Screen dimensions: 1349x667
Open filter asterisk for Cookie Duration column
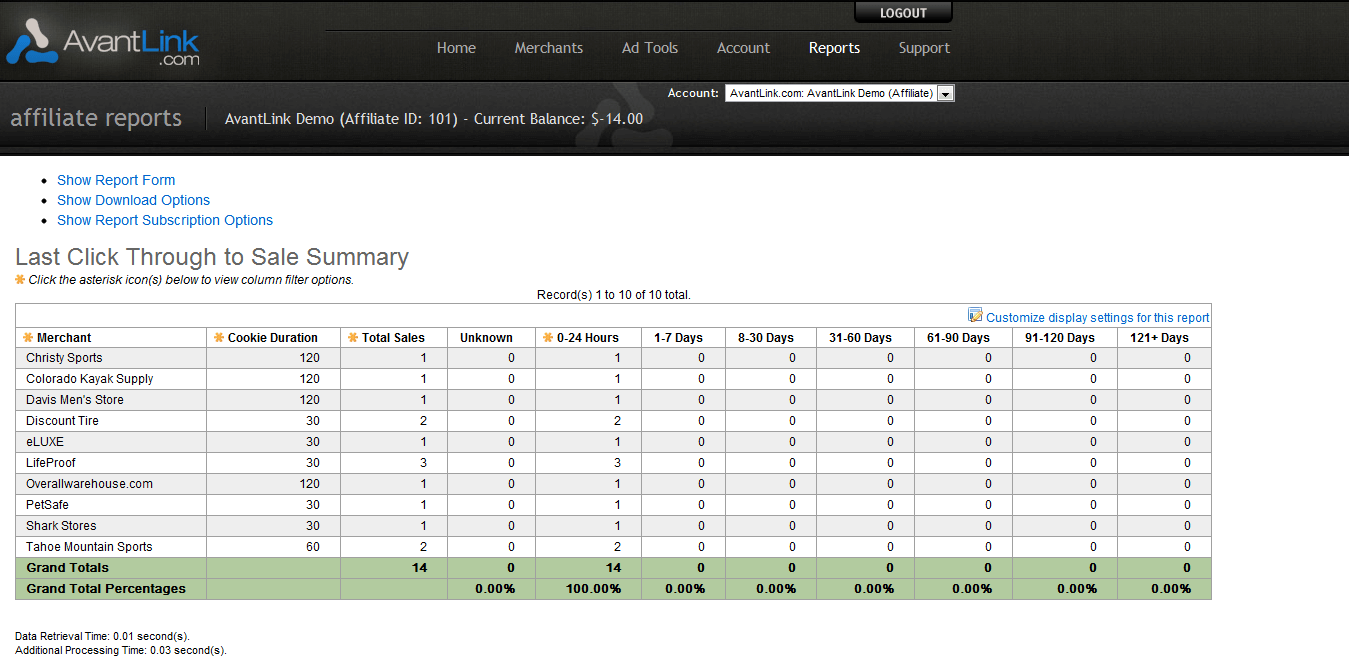pyautogui.click(x=219, y=338)
